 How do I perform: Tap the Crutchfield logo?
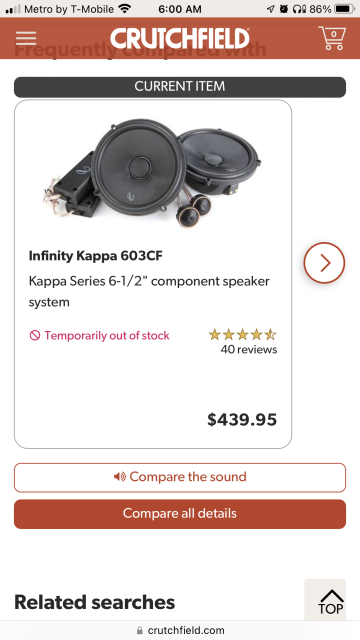pos(180,38)
